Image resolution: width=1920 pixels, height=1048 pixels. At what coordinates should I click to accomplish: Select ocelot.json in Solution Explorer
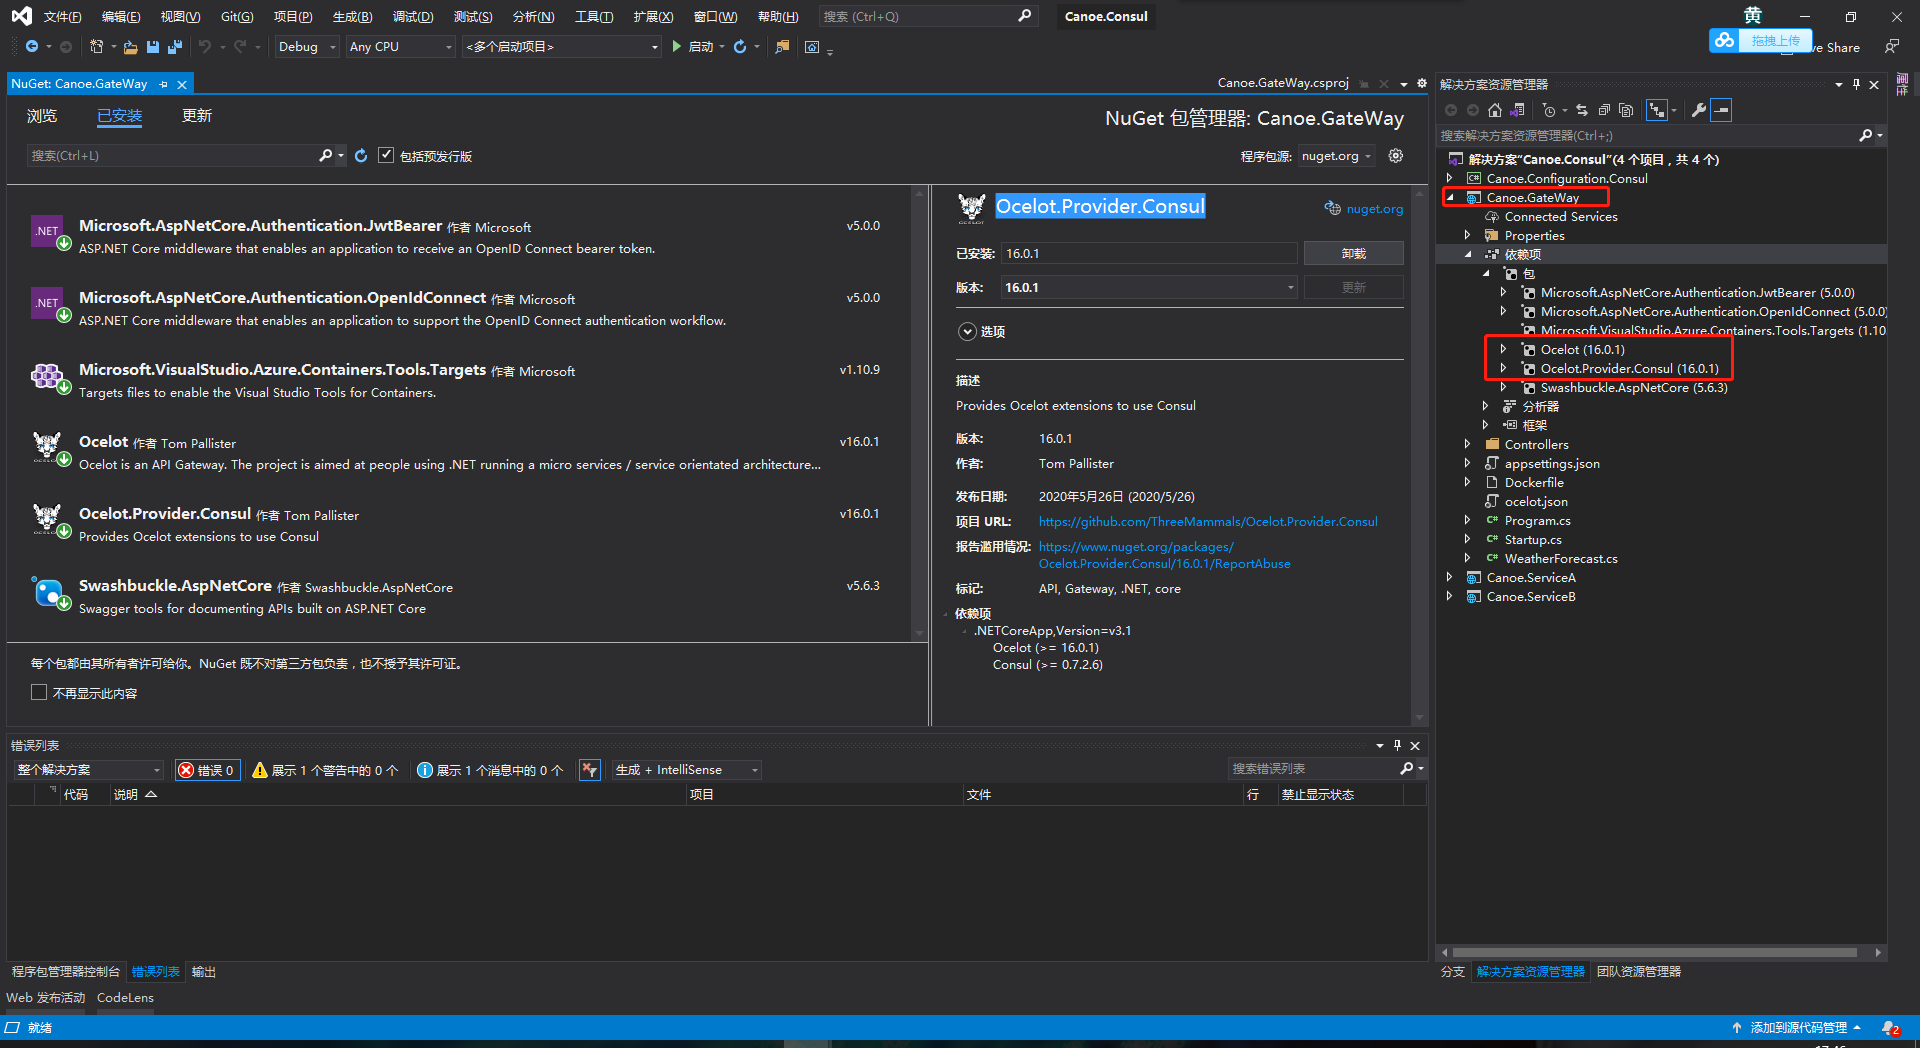pos(1536,501)
